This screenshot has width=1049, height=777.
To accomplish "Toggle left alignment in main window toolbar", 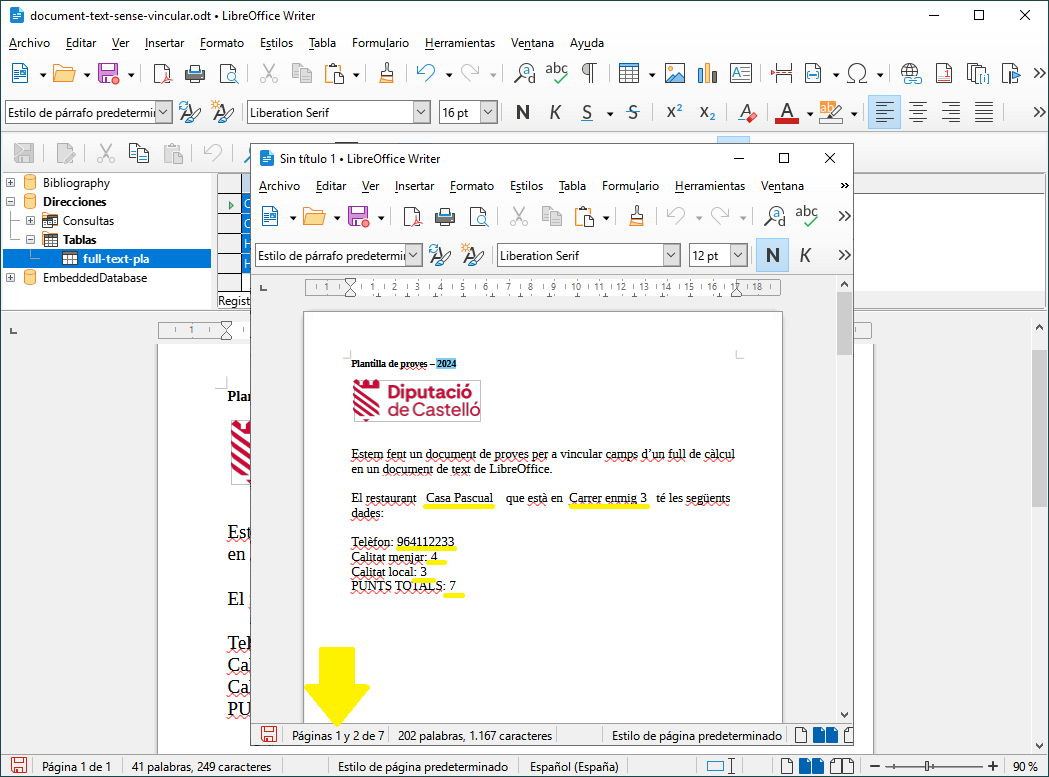I will 884,112.
